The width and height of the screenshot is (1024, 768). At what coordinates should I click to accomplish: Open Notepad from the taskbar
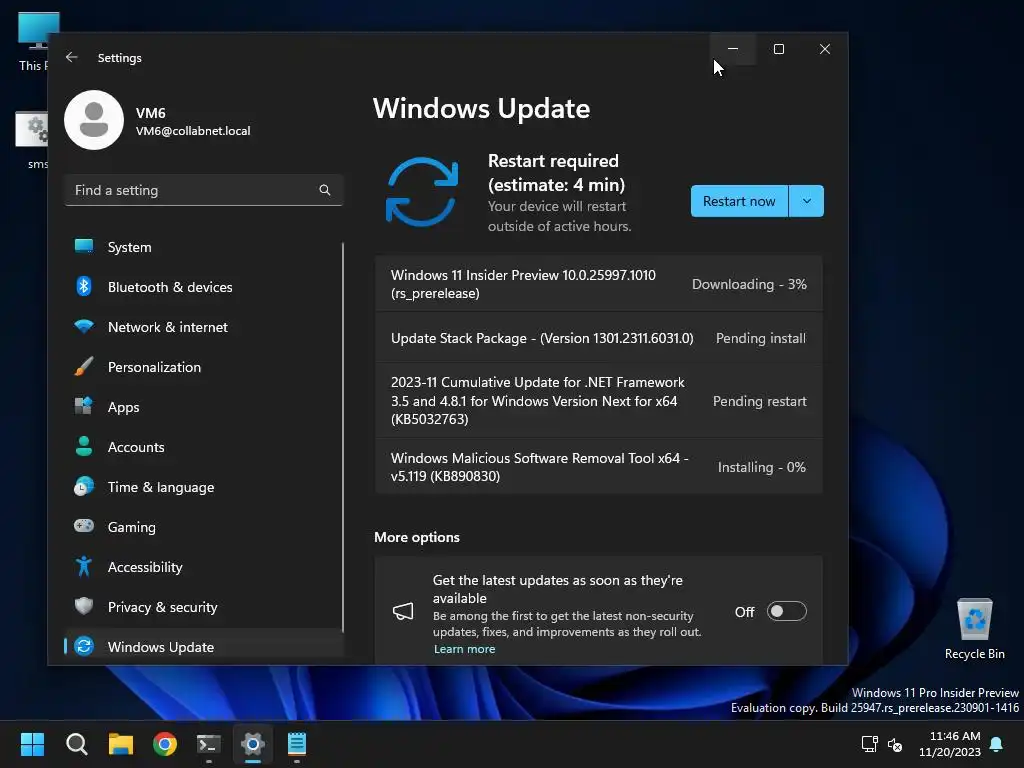point(297,744)
